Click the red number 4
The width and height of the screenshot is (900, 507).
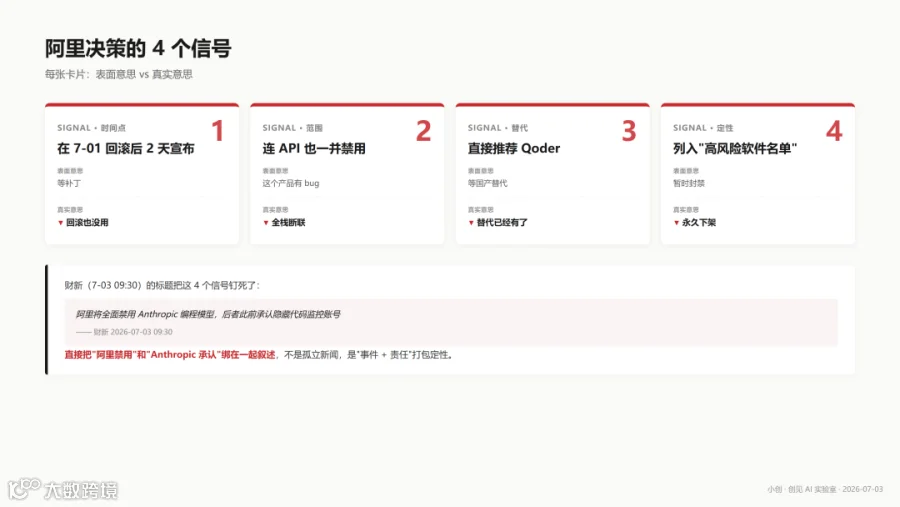[x=835, y=131]
